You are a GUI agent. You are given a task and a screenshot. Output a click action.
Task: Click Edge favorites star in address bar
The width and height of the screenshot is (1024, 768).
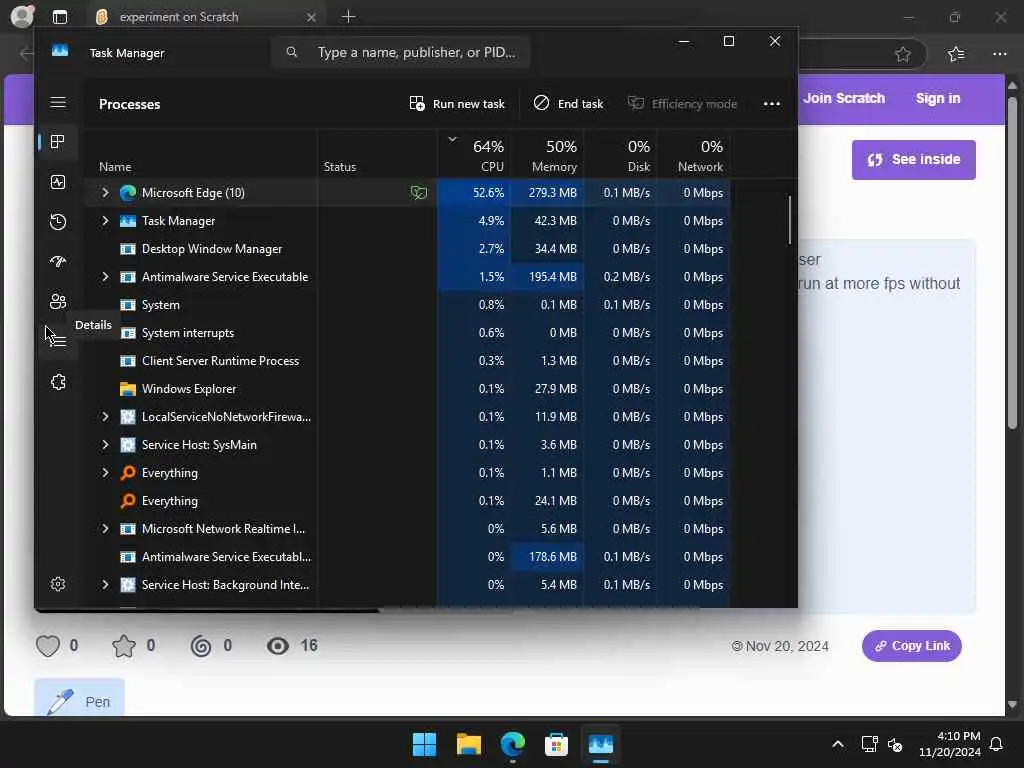click(x=903, y=54)
